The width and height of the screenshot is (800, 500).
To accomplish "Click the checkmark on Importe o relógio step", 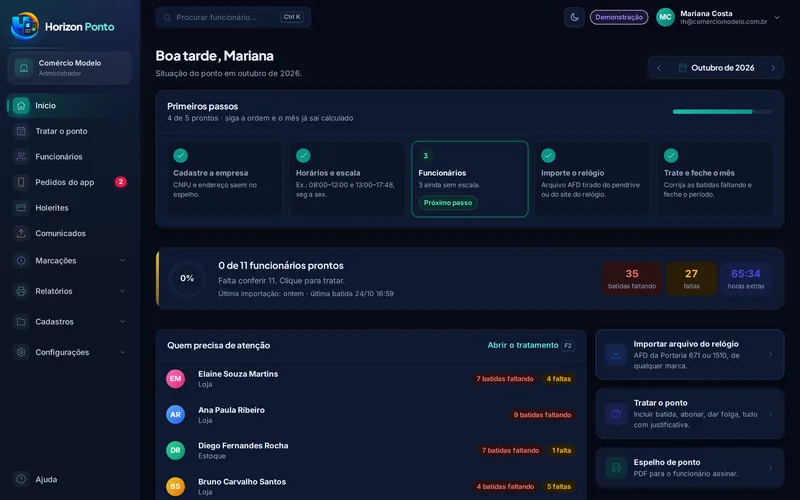I will pyautogui.click(x=548, y=156).
